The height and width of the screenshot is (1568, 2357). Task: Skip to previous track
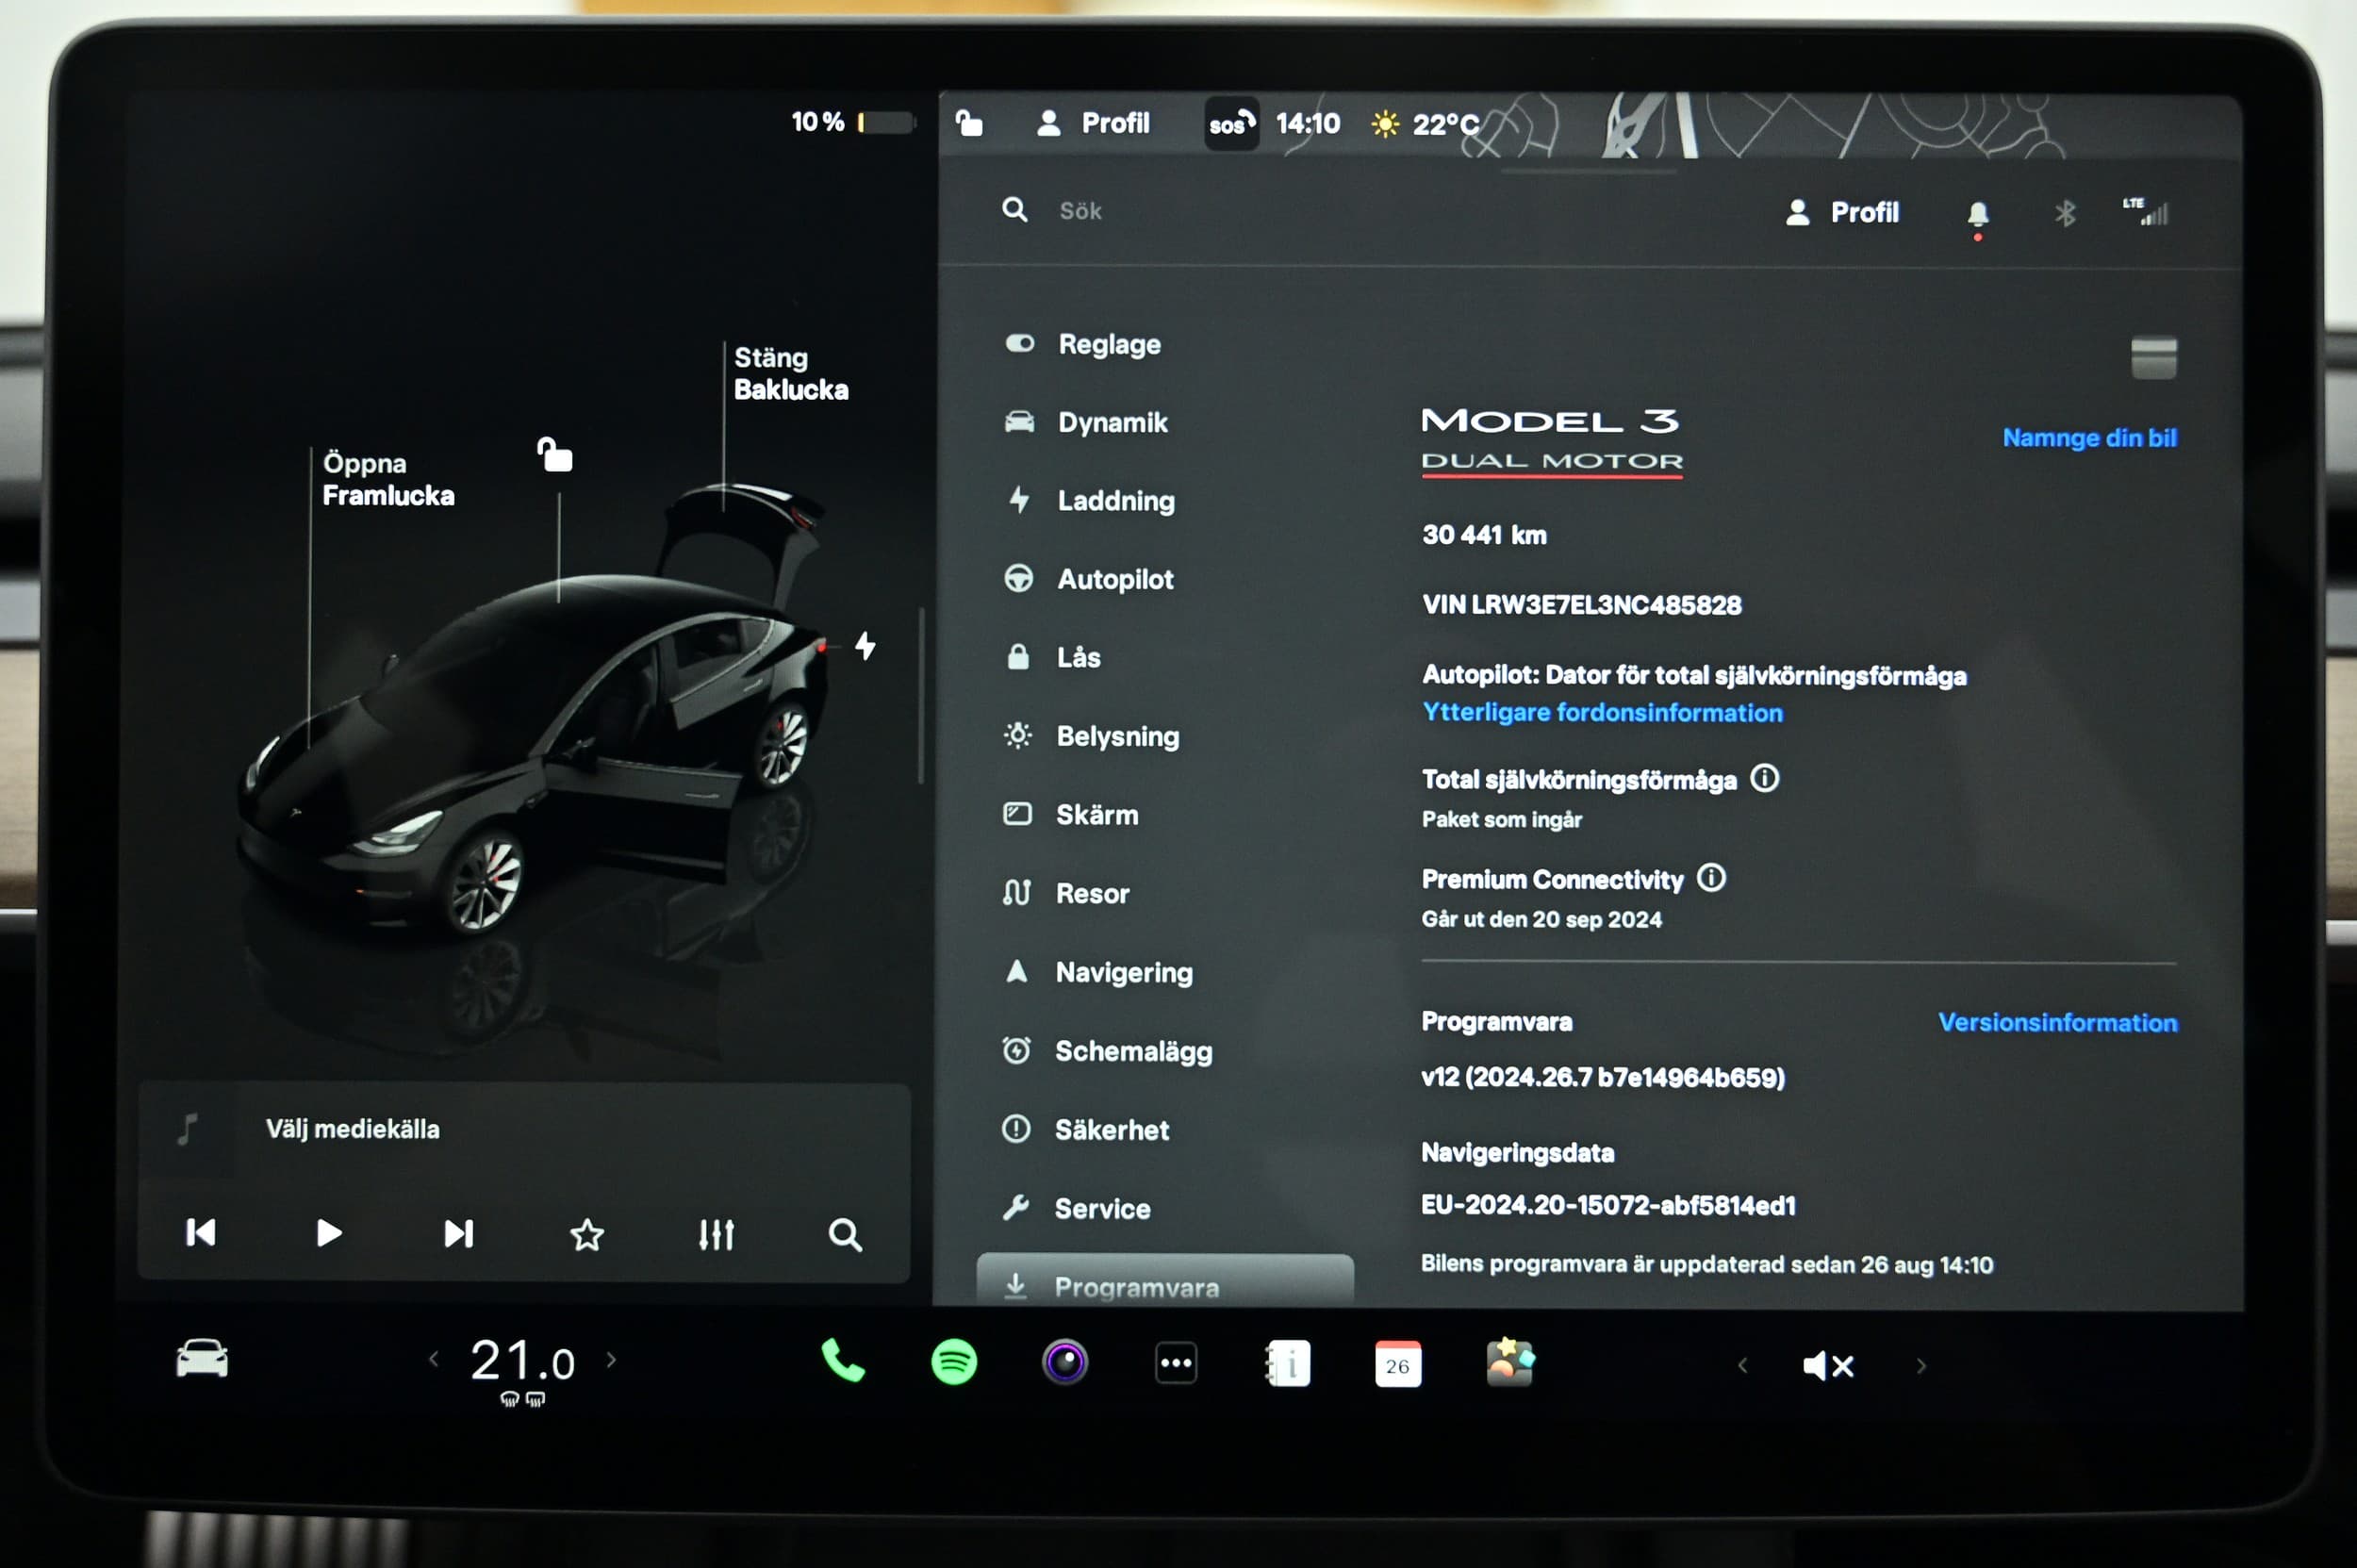click(x=201, y=1233)
